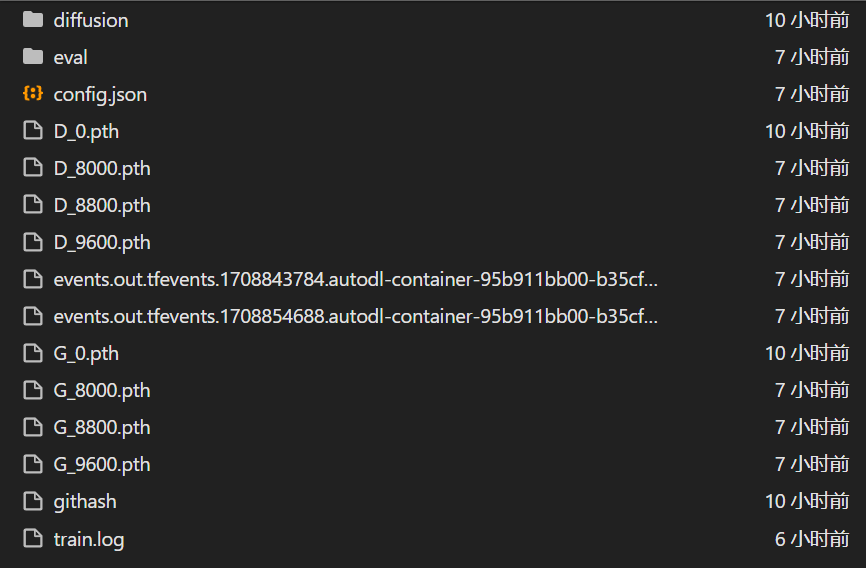Open tfevents file numbered 1708843784
This screenshot has height=568, width=866.
tap(355, 279)
